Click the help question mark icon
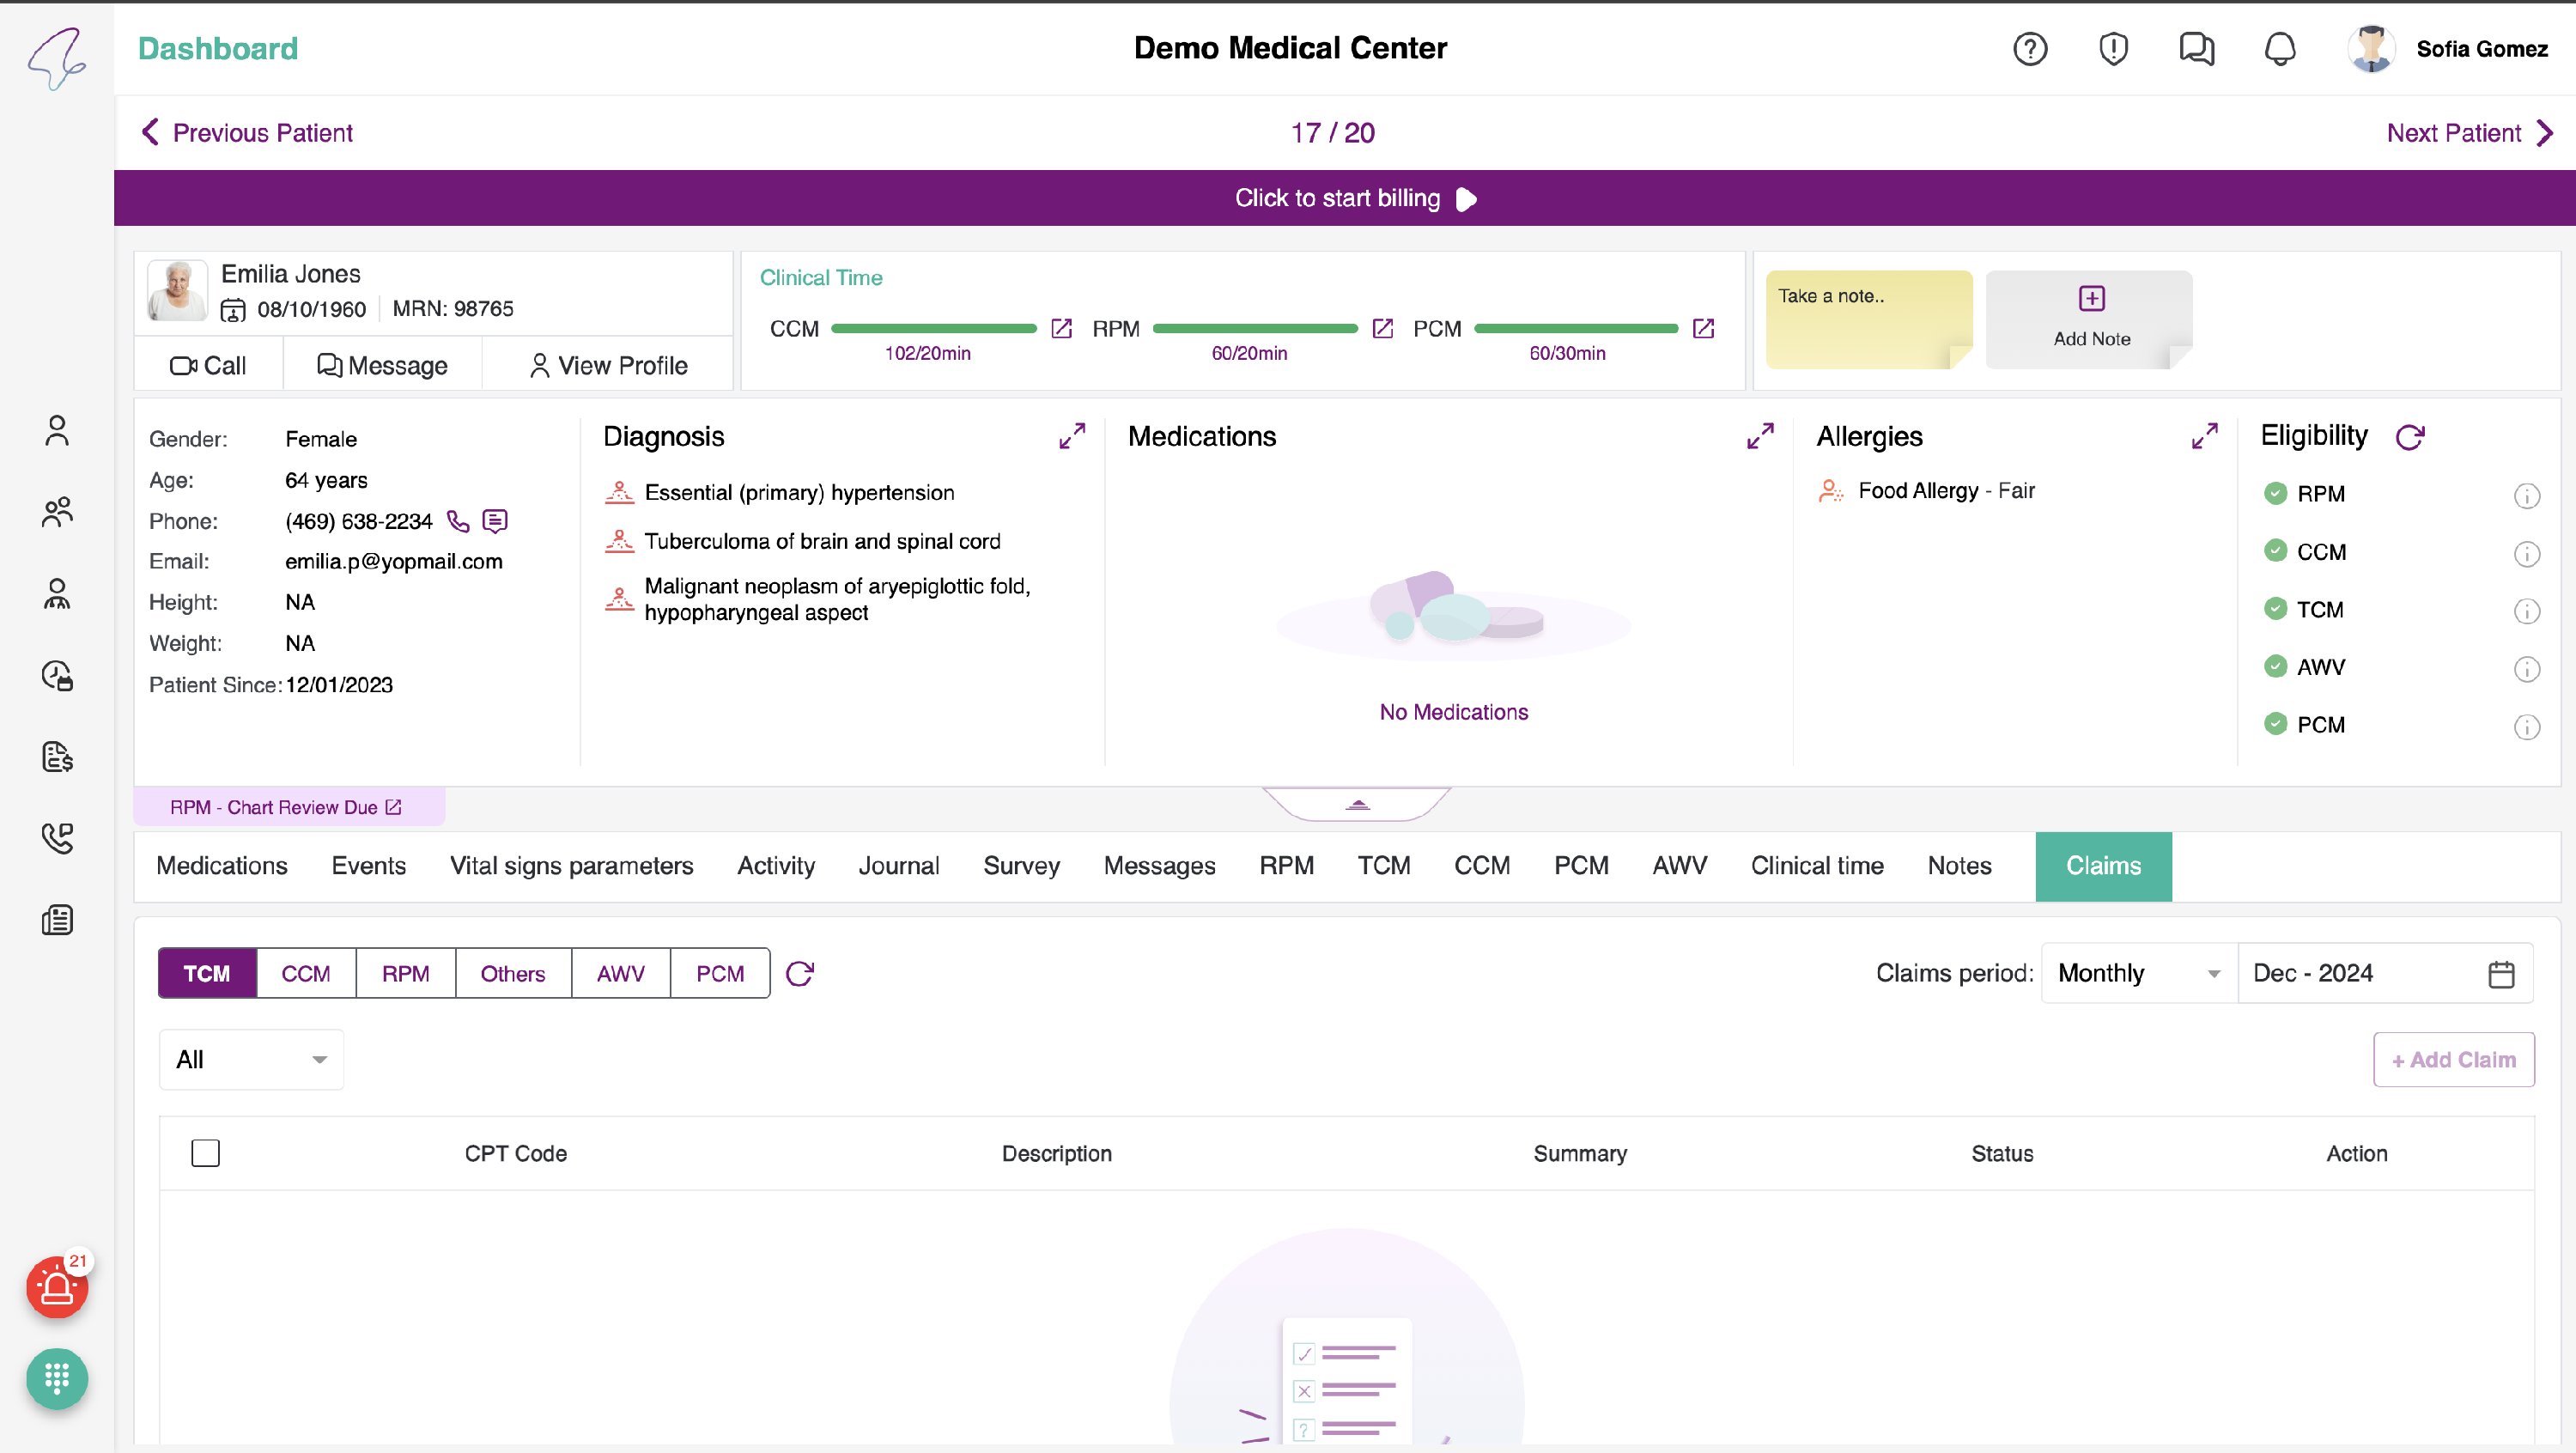Screen dimensions: 2576x1453 tap(2029, 48)
